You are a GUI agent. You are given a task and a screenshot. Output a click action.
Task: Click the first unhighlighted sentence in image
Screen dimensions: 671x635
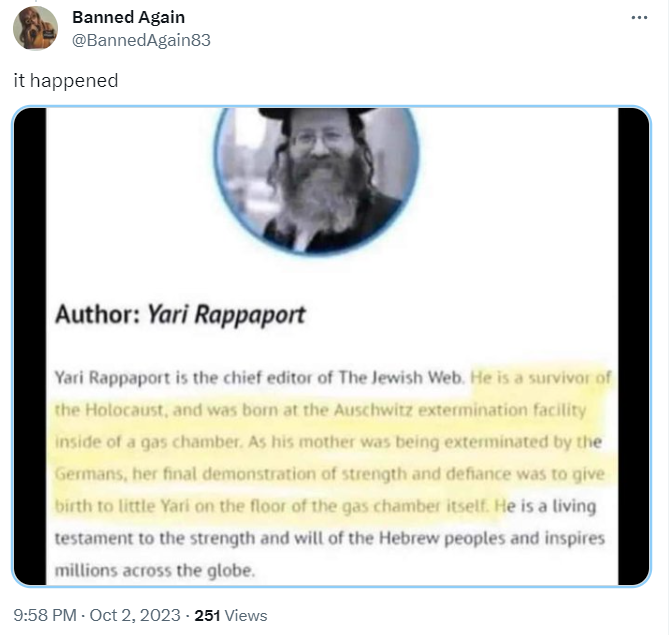[x=259, y=378]
